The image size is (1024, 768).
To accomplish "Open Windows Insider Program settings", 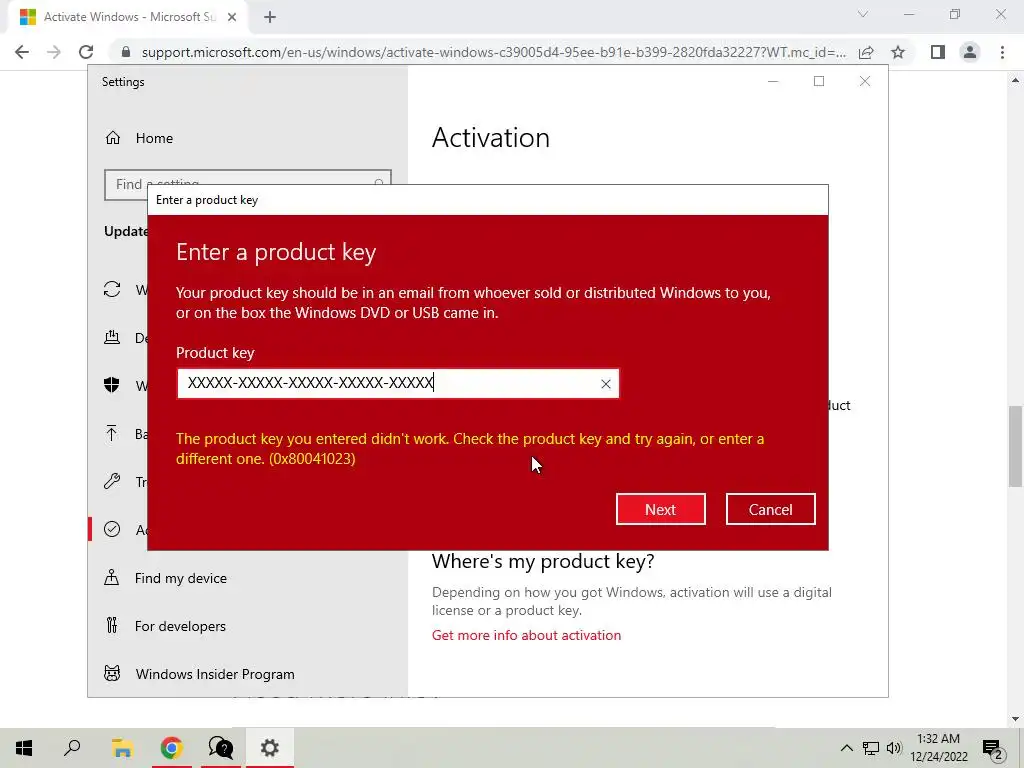I will pyautogui.click(x=215, y=674).
